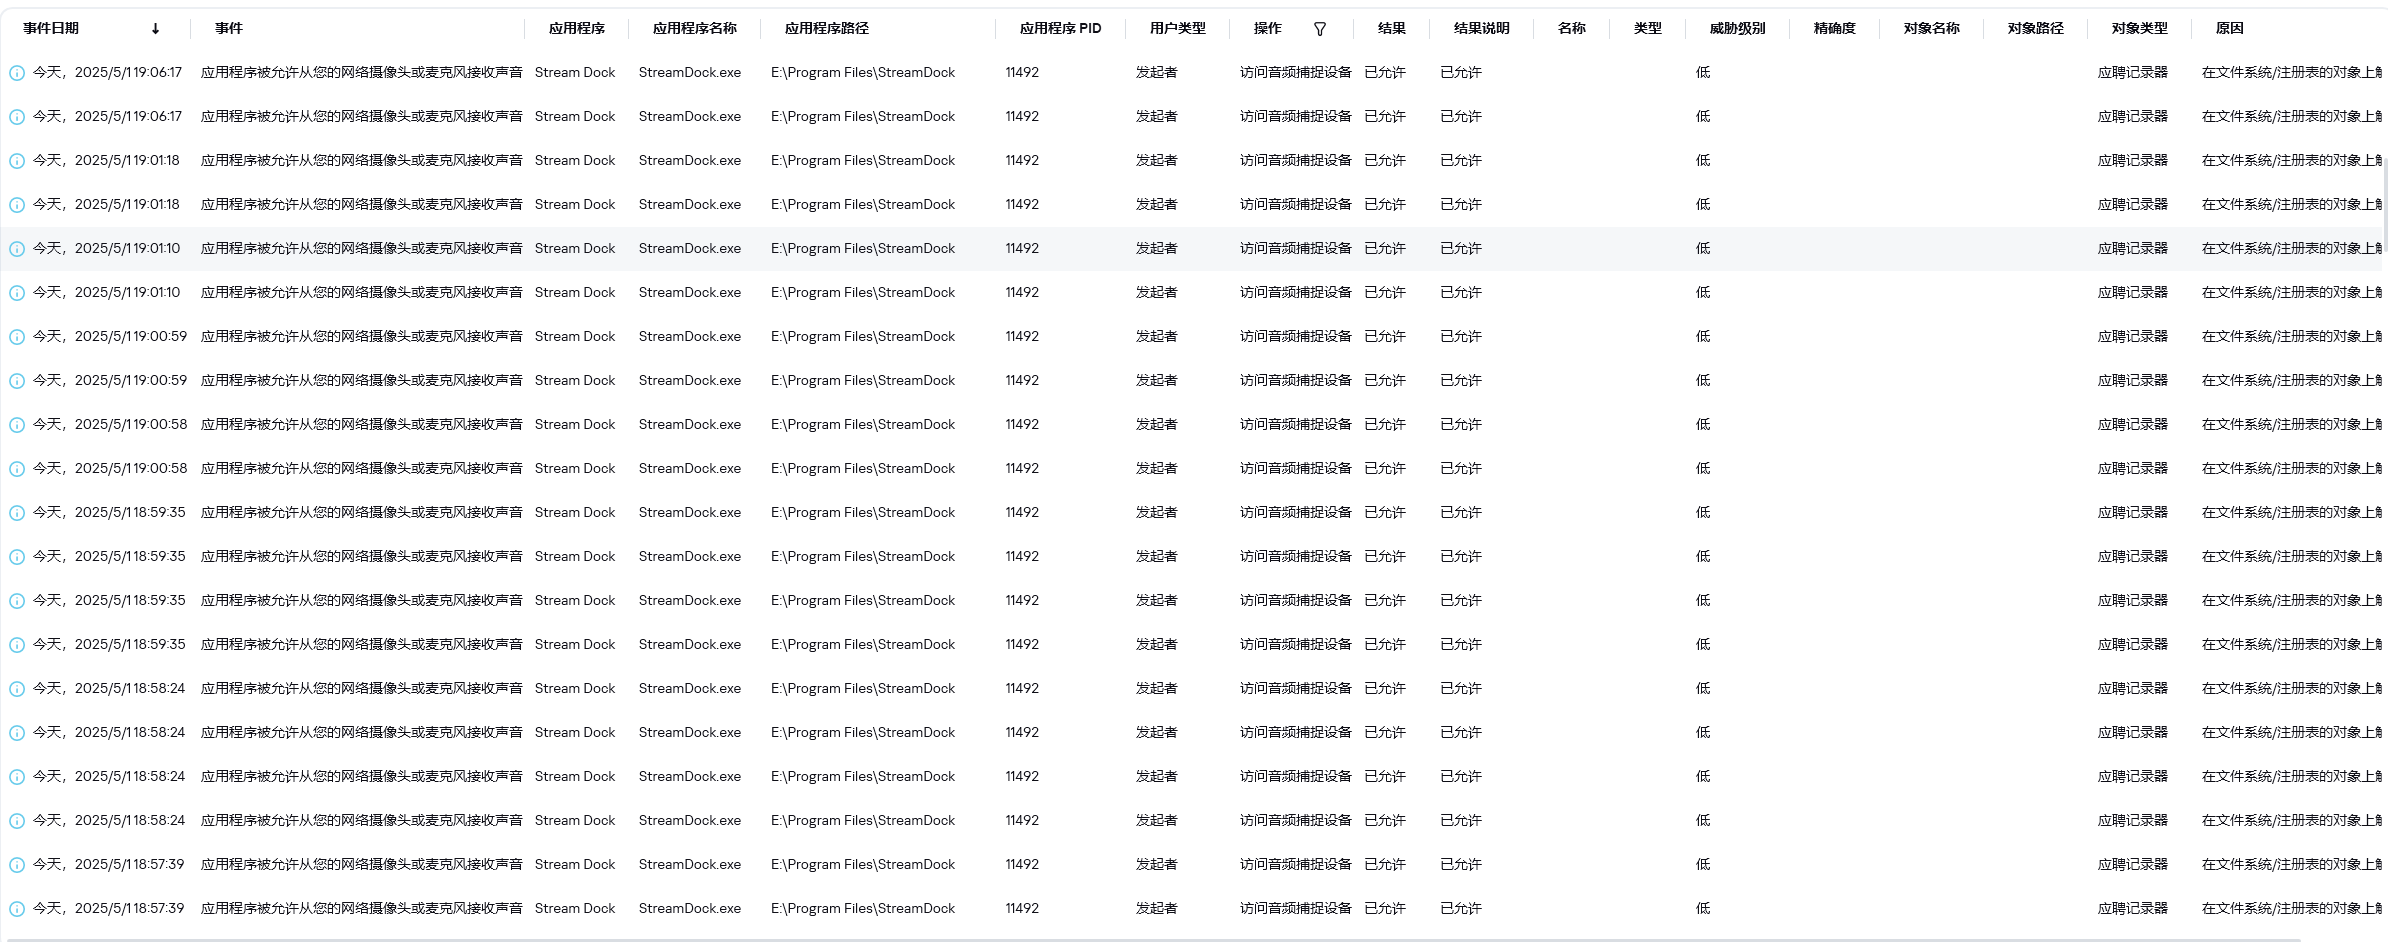The height and width of the screenshot is (942, 2388).
Task: Sort by 应用程序路径 column header
Action: click(827, 28)
